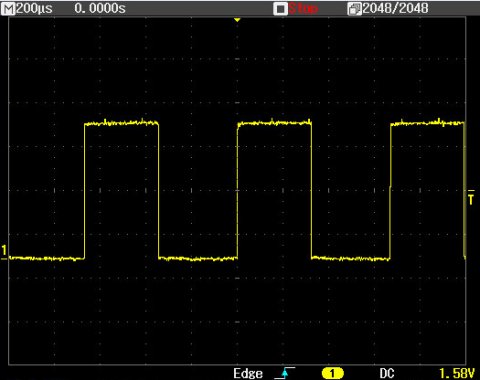
Task: Click the yellow channel 1 source badge
Action: click(332, 373)
